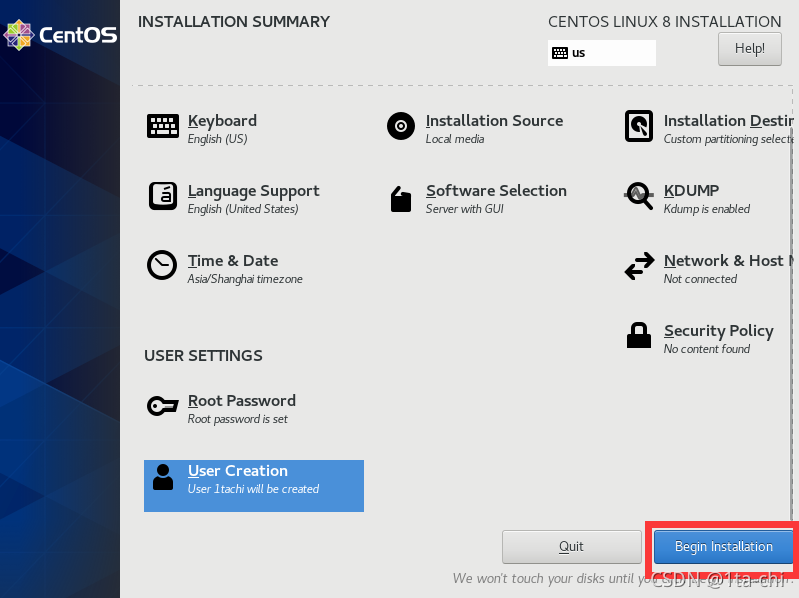This screenshot has width=799, height=598.
Task: Click 'Local media' status text
Action: click(x=455, y=139)
